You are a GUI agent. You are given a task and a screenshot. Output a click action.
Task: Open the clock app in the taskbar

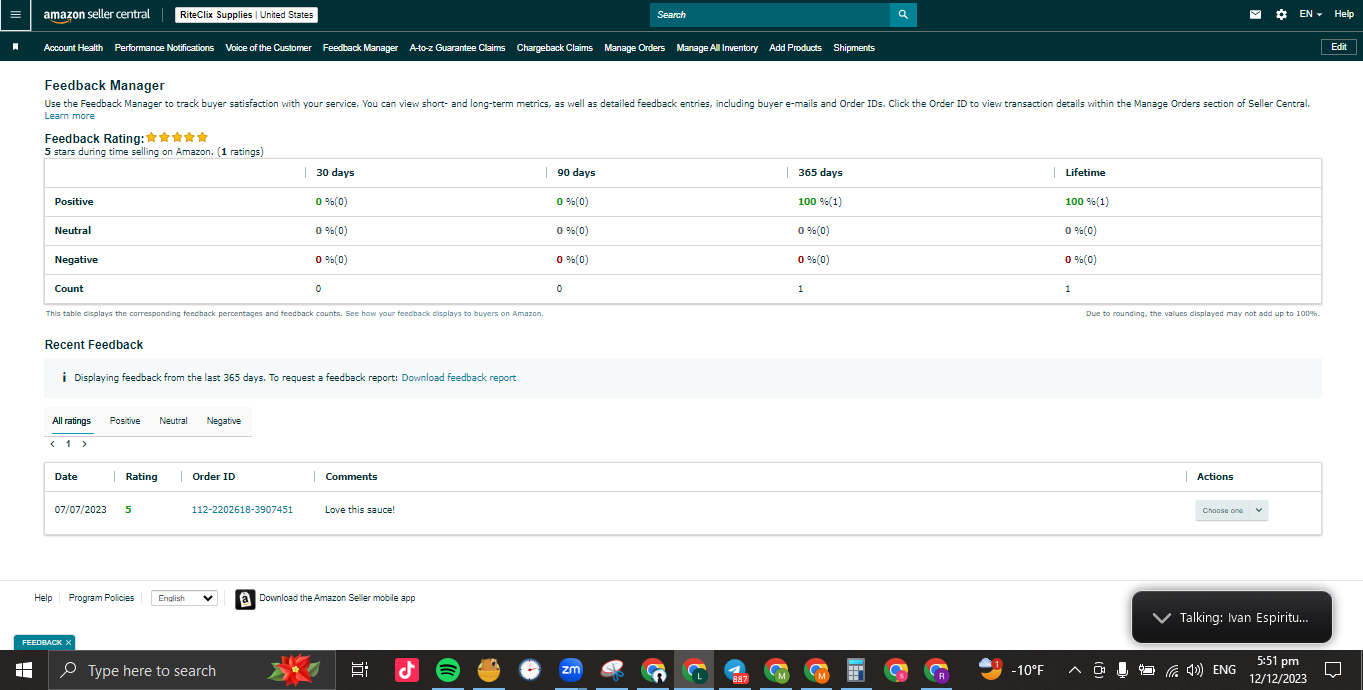(530, 670)
